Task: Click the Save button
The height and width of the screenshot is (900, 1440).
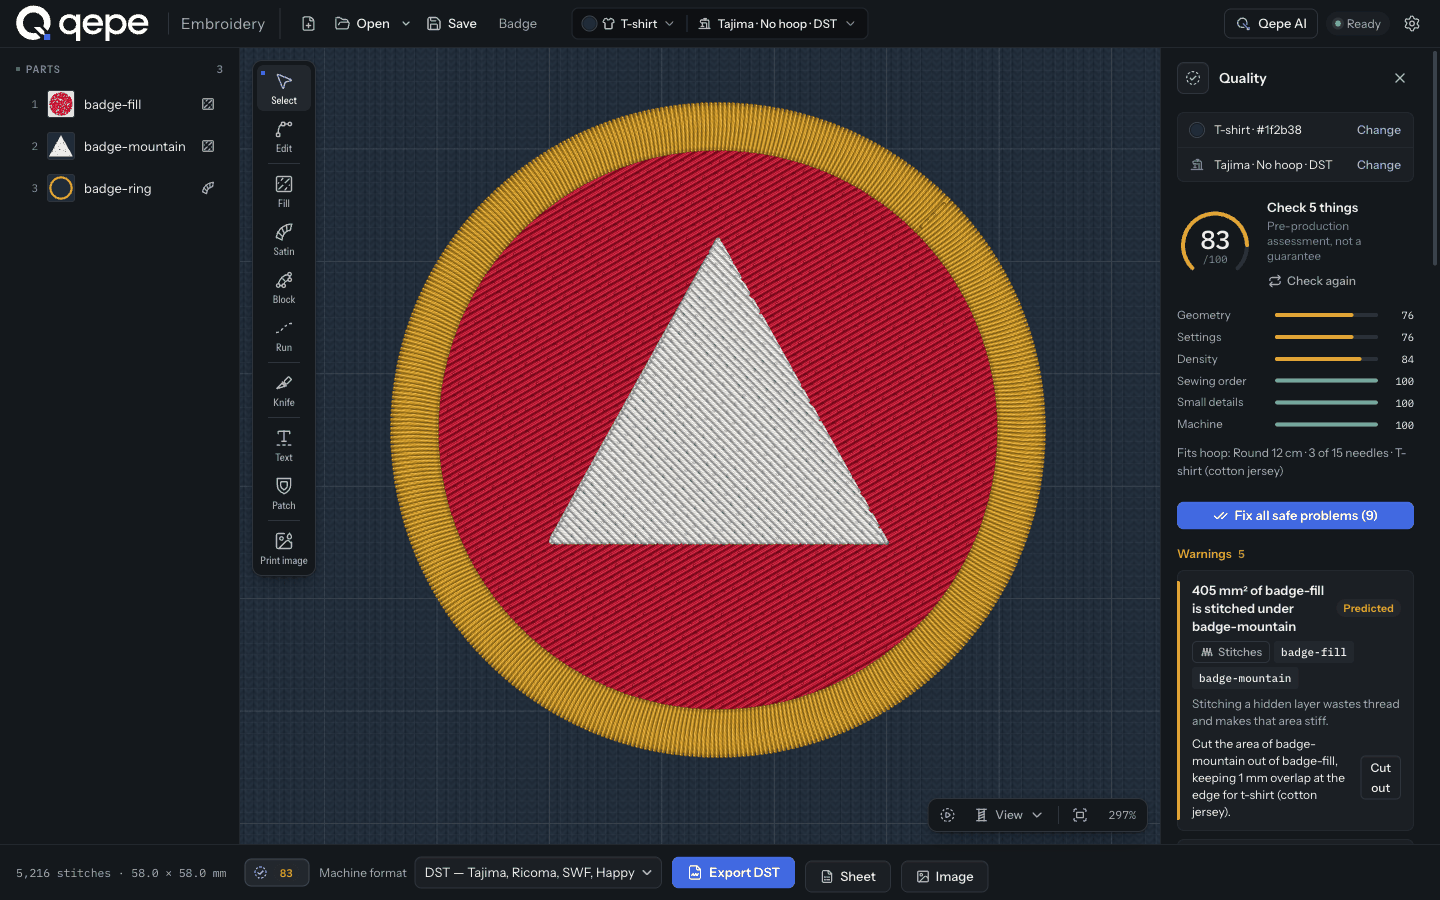Action: coord(452,24)
